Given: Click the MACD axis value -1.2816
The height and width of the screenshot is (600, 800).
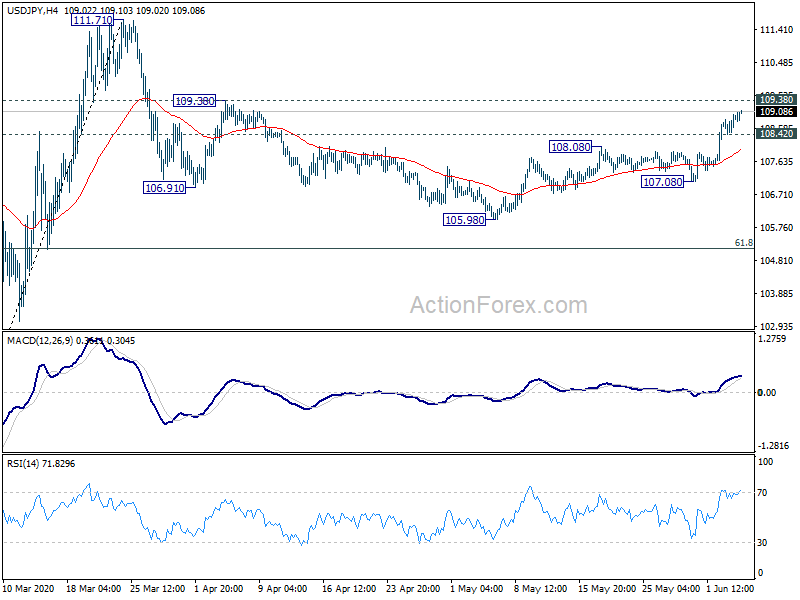Looking at the screenshot, I should (x=774, y=446).
